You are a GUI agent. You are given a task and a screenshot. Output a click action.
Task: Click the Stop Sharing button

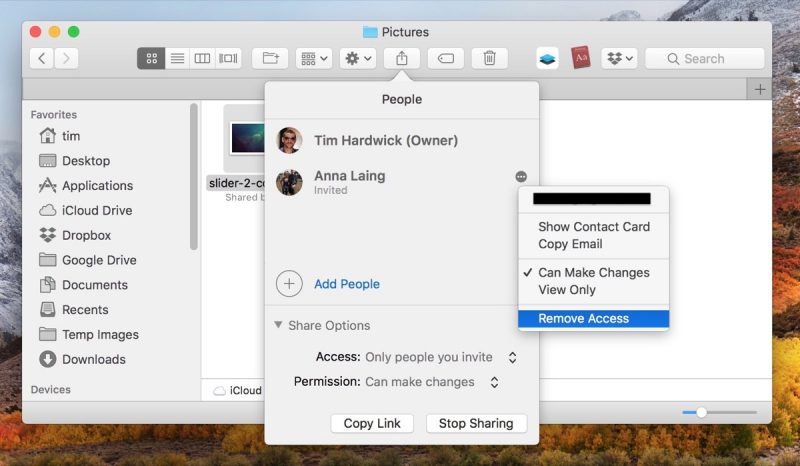pos(476,423)
